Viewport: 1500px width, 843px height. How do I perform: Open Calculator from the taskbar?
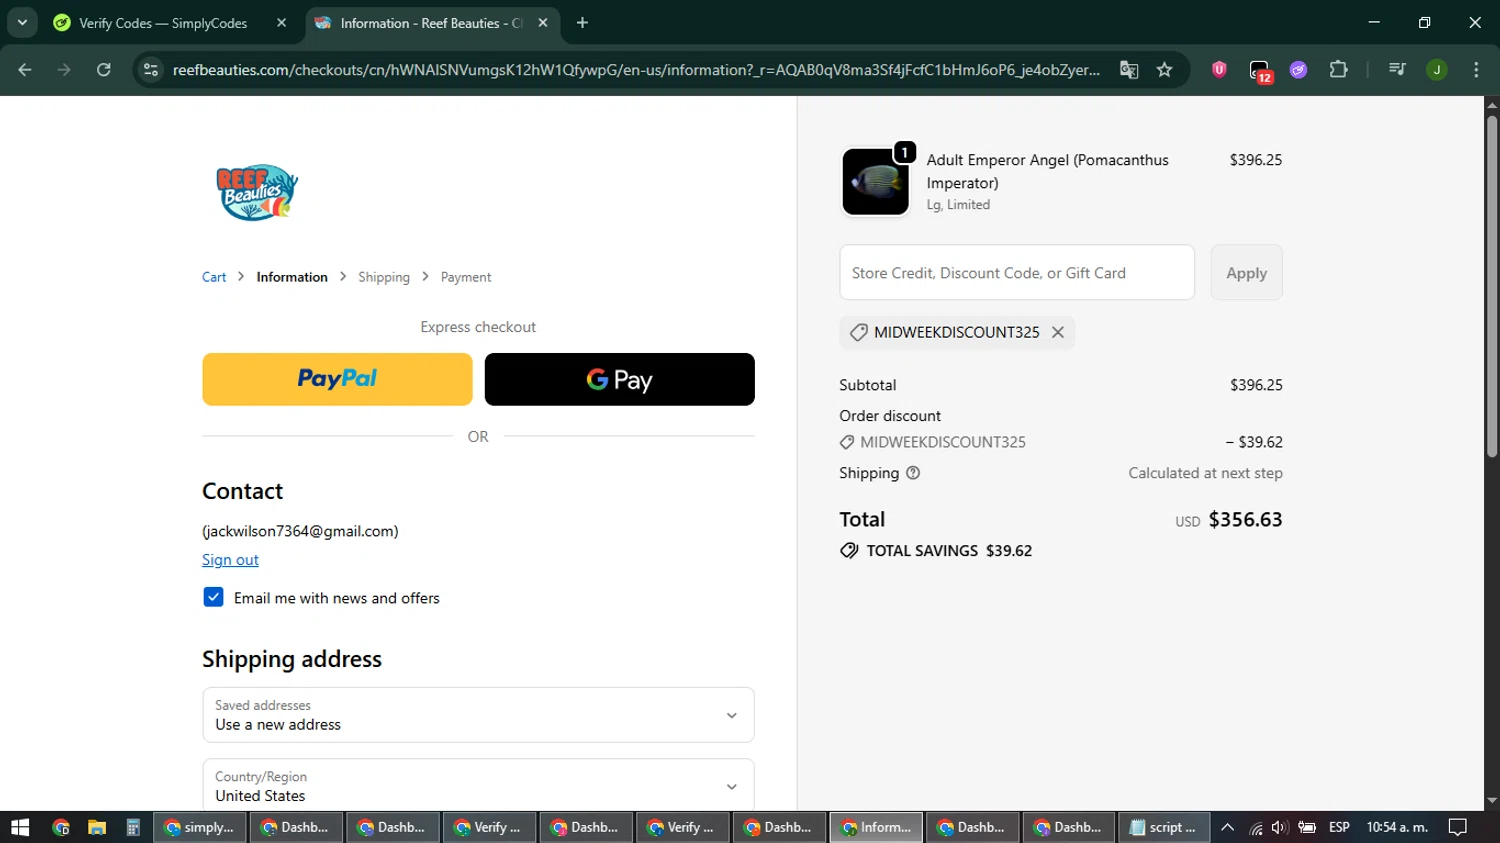click(x=132, y=827)
